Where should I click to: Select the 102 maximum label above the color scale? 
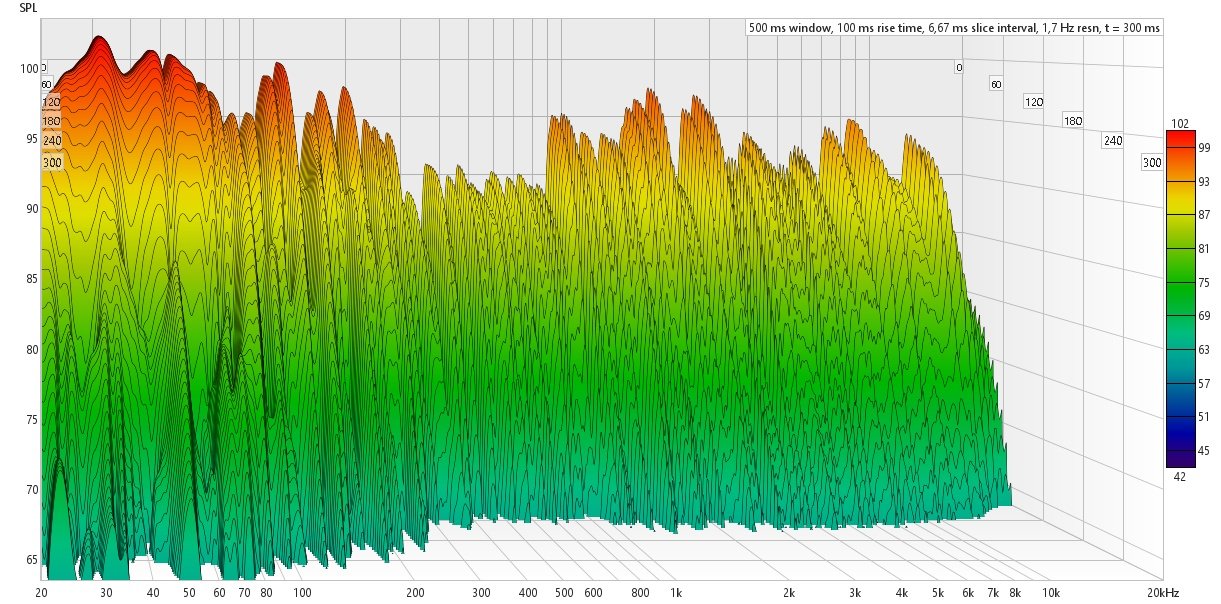(x=1180, y=124)
